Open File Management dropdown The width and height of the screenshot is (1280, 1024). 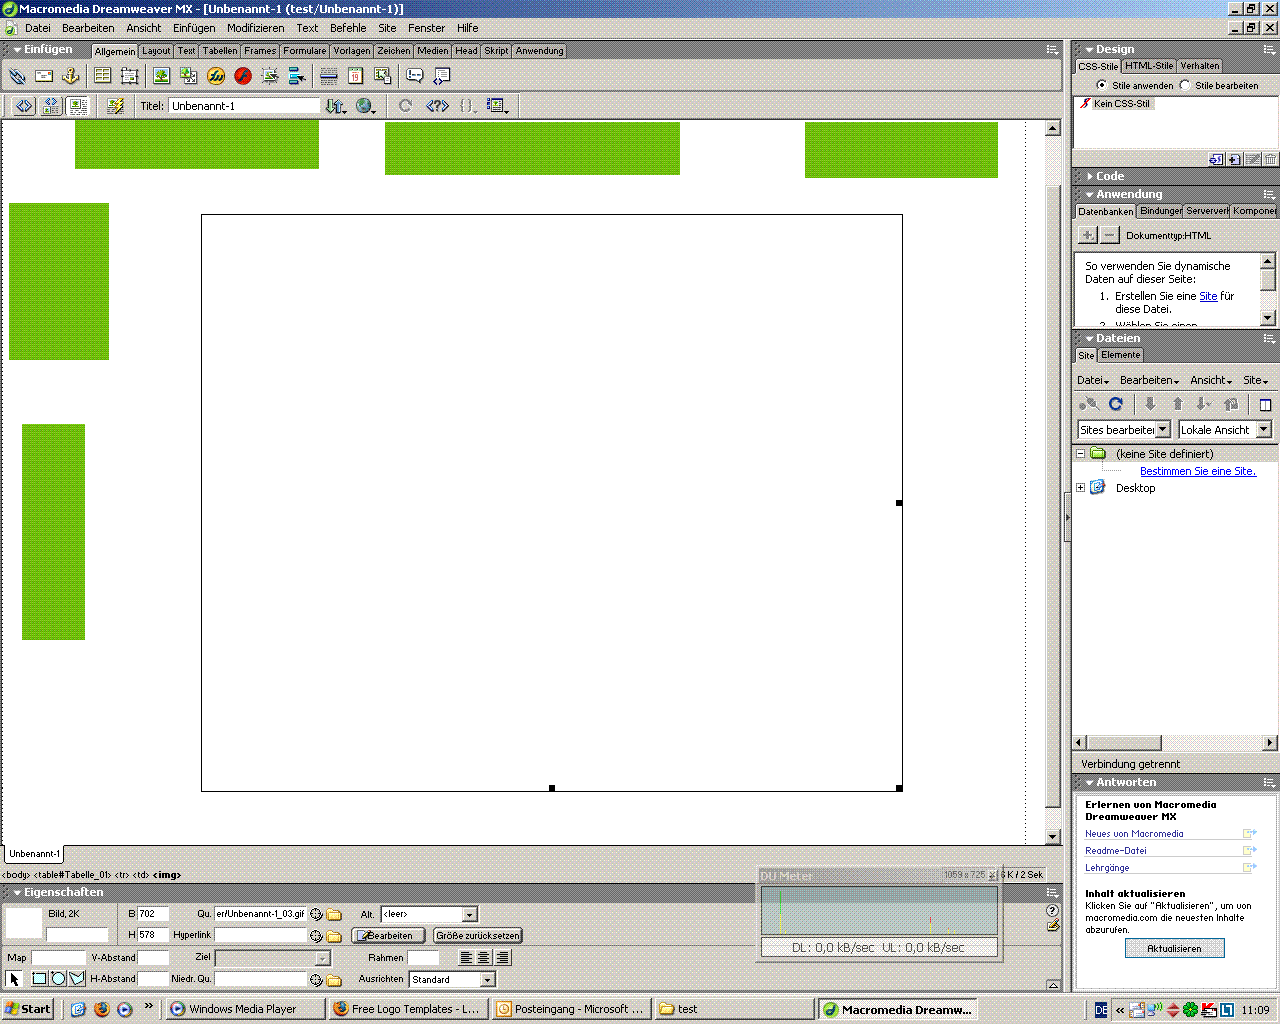tap(336, 106)
